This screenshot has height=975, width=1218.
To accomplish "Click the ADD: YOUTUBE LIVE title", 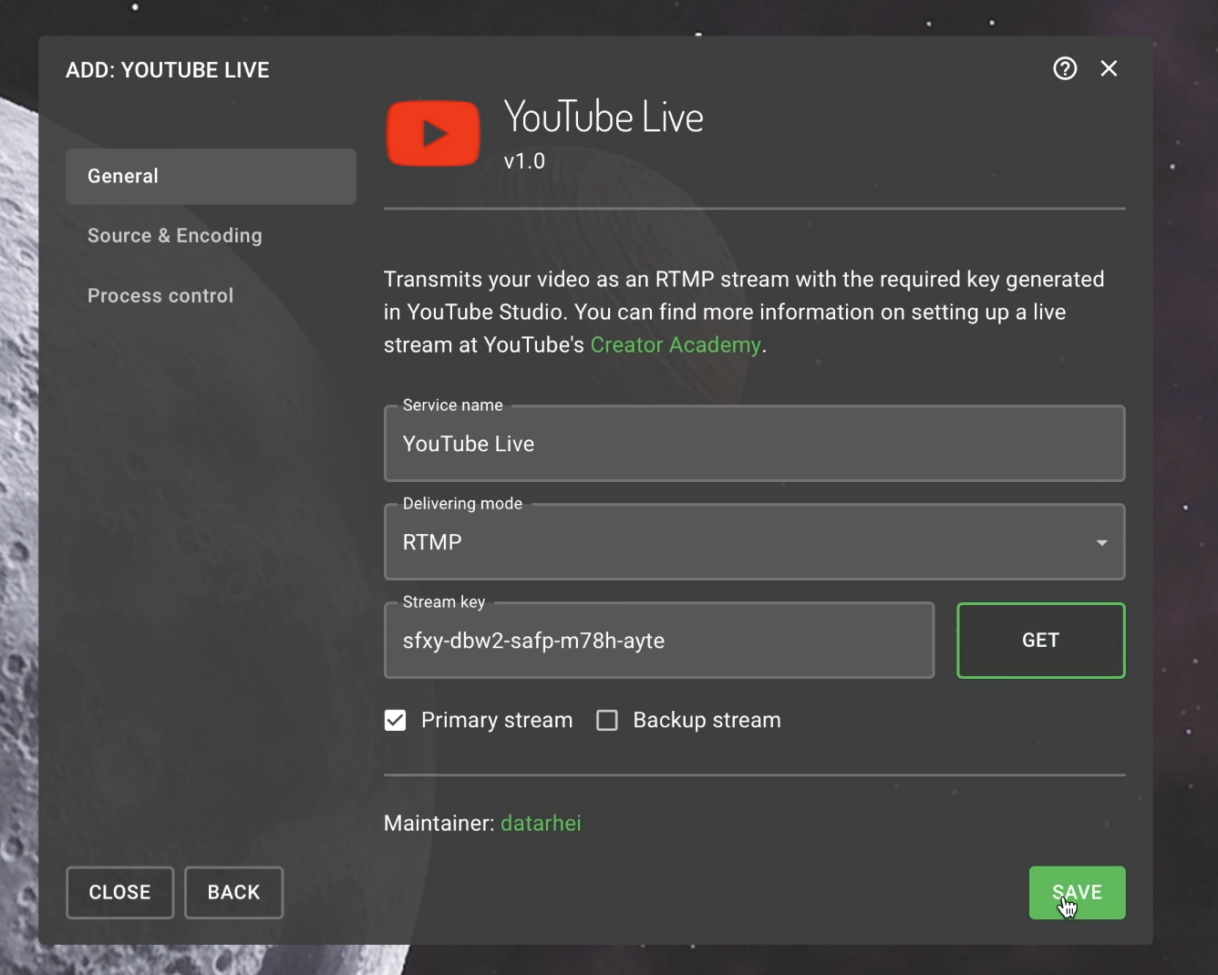I will tap(167, 70).
